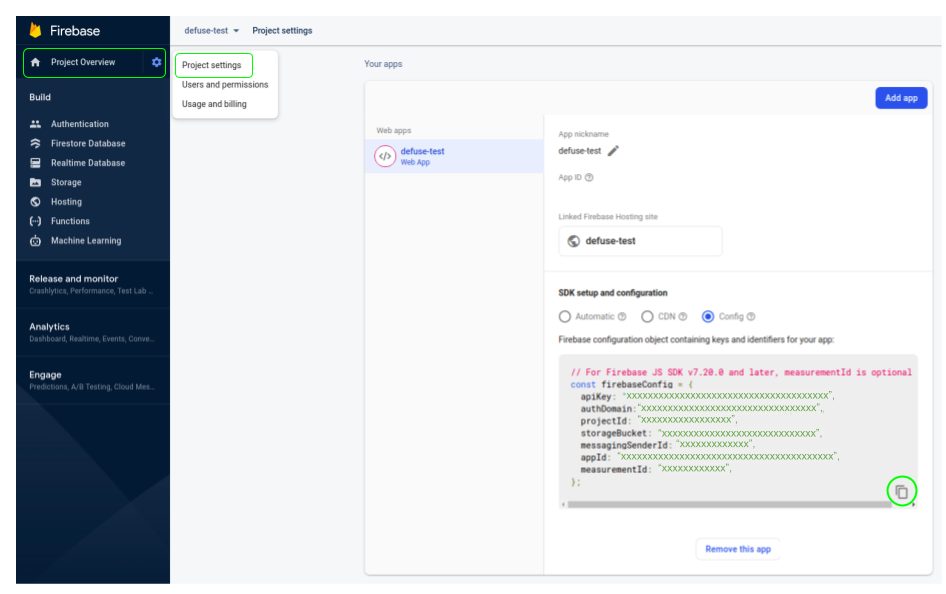Go to Functions page
Viewport: 946px width, 594px height.
[x=70, y=221]
